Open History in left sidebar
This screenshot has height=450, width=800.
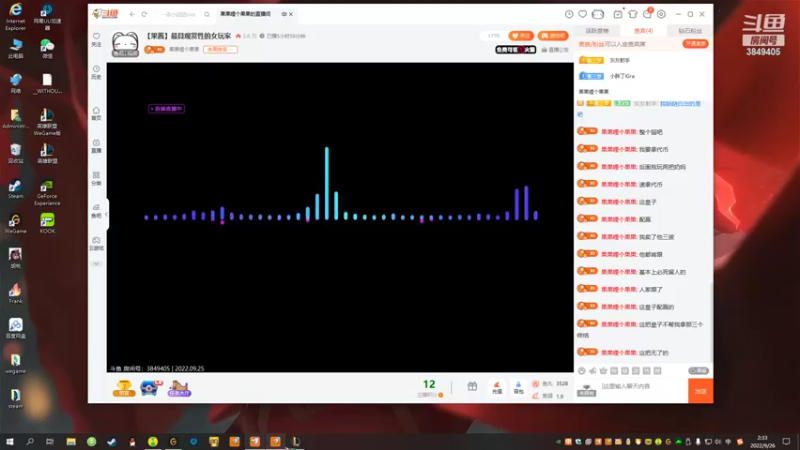96,72
